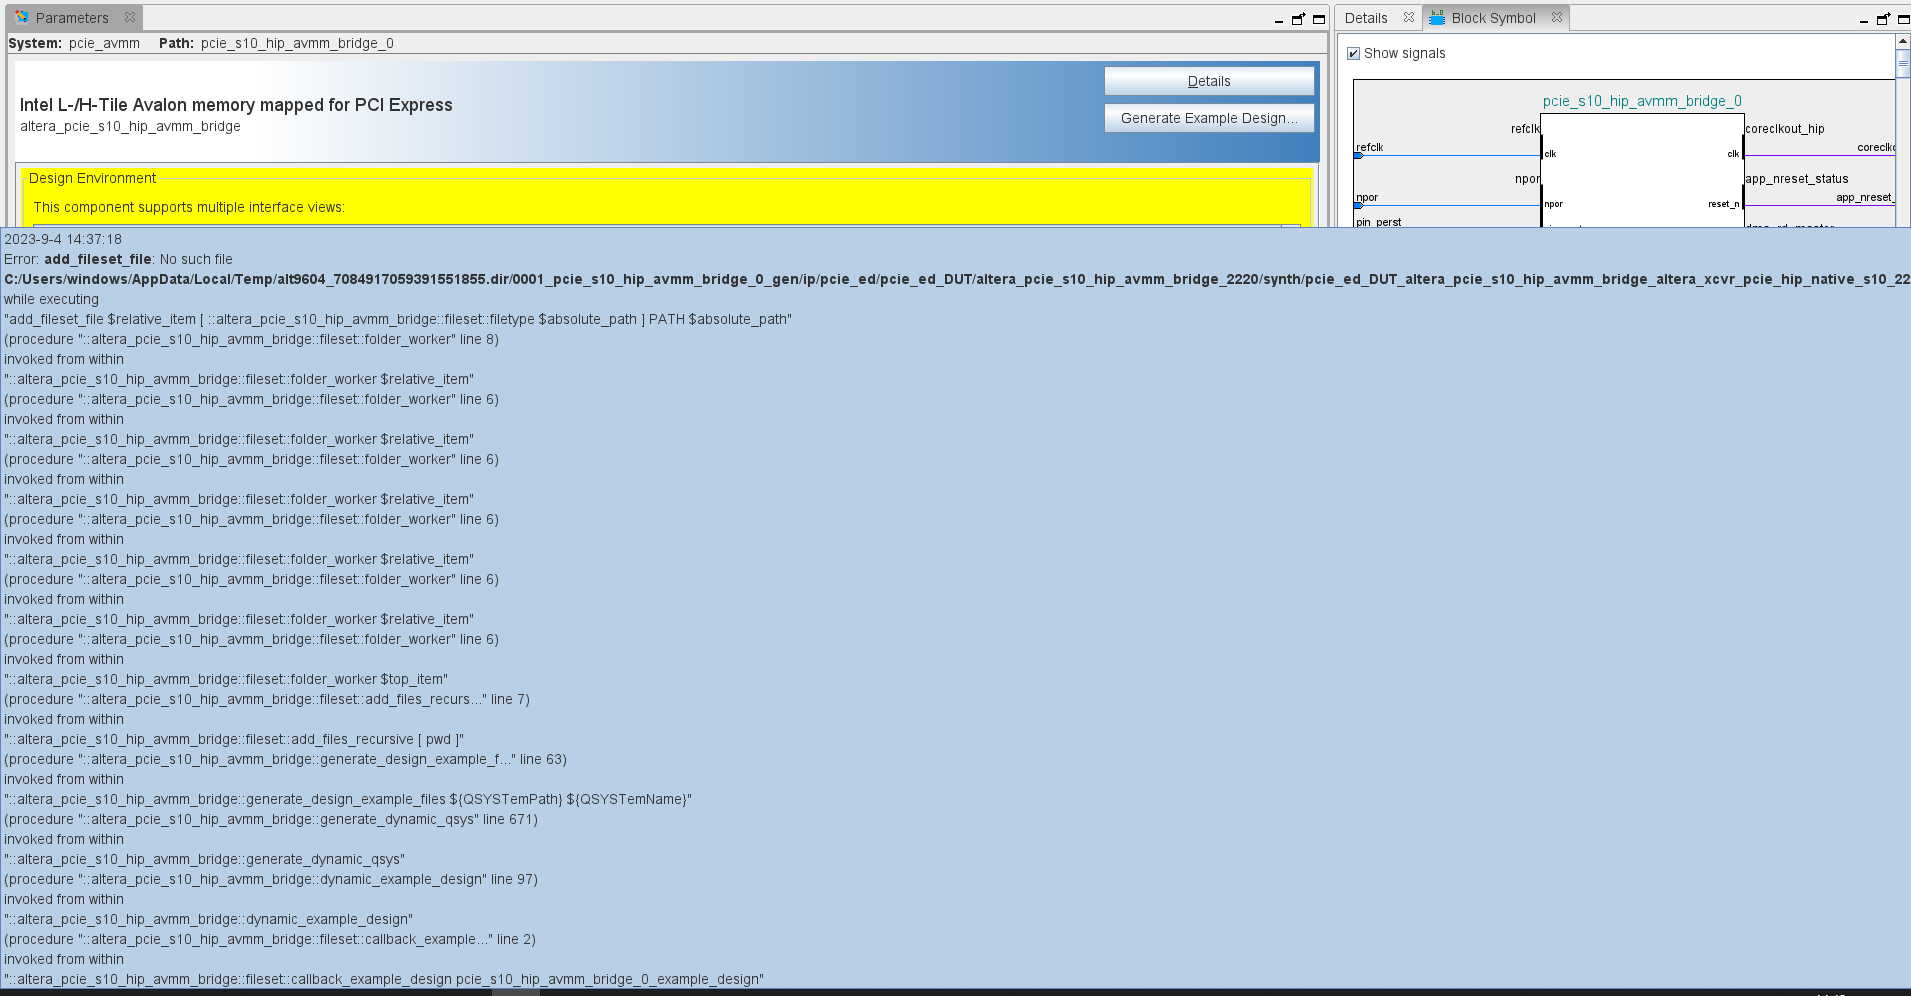Screen dimensions: 1911x996
Task: Click the npor input port arrow
Action: point(1358,206)
